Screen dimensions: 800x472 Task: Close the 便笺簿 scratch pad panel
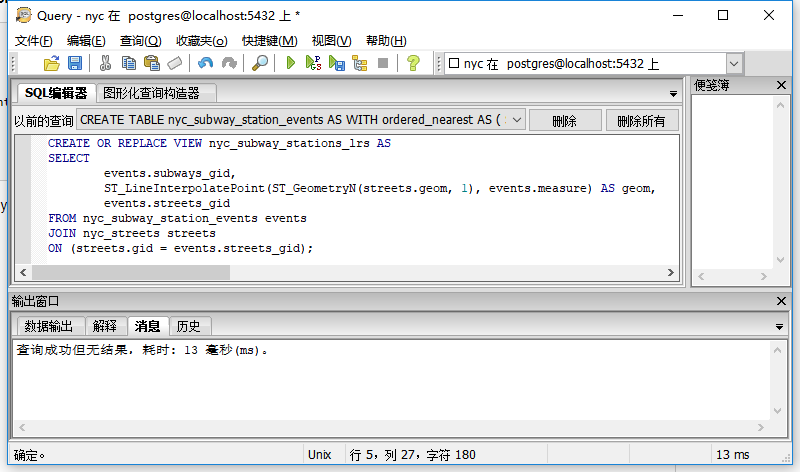click(x=781, y=85)
